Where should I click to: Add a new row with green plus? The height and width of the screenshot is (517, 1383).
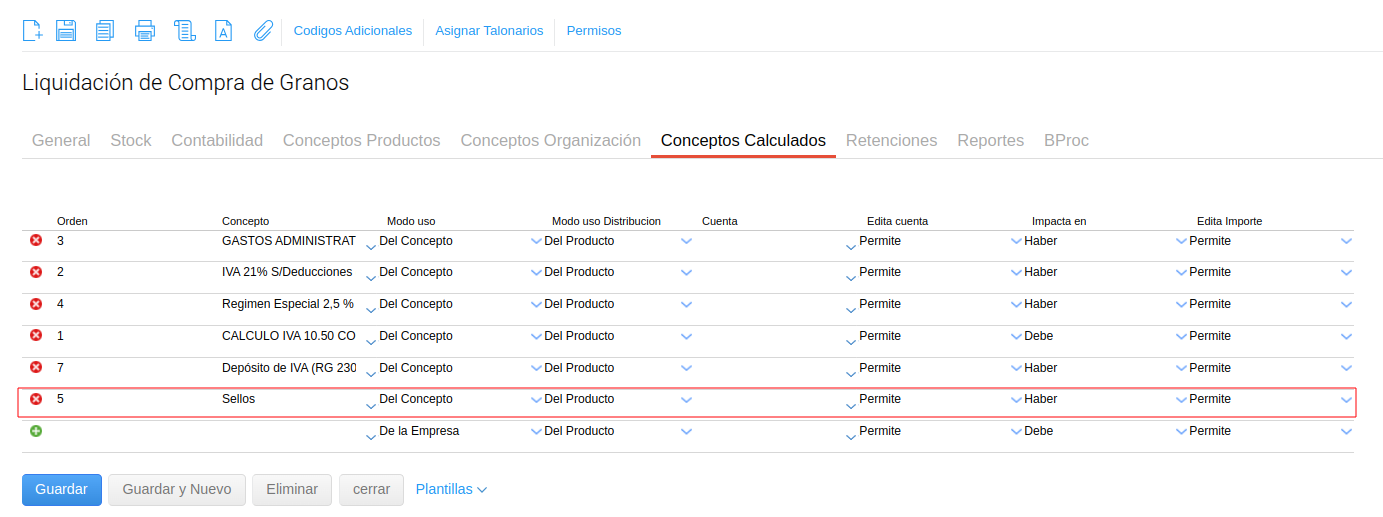point(36,431)
